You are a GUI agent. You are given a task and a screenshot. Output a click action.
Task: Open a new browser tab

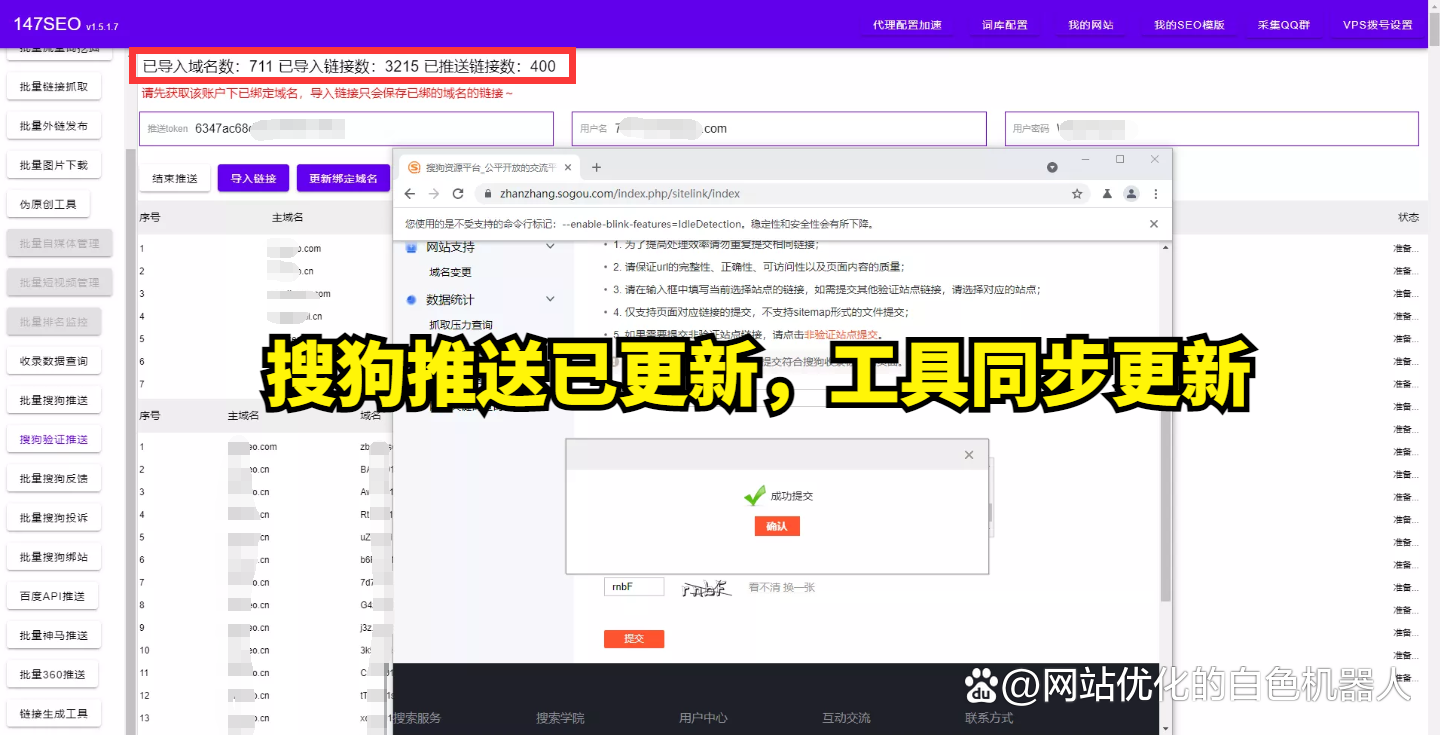tap(597, 167)
